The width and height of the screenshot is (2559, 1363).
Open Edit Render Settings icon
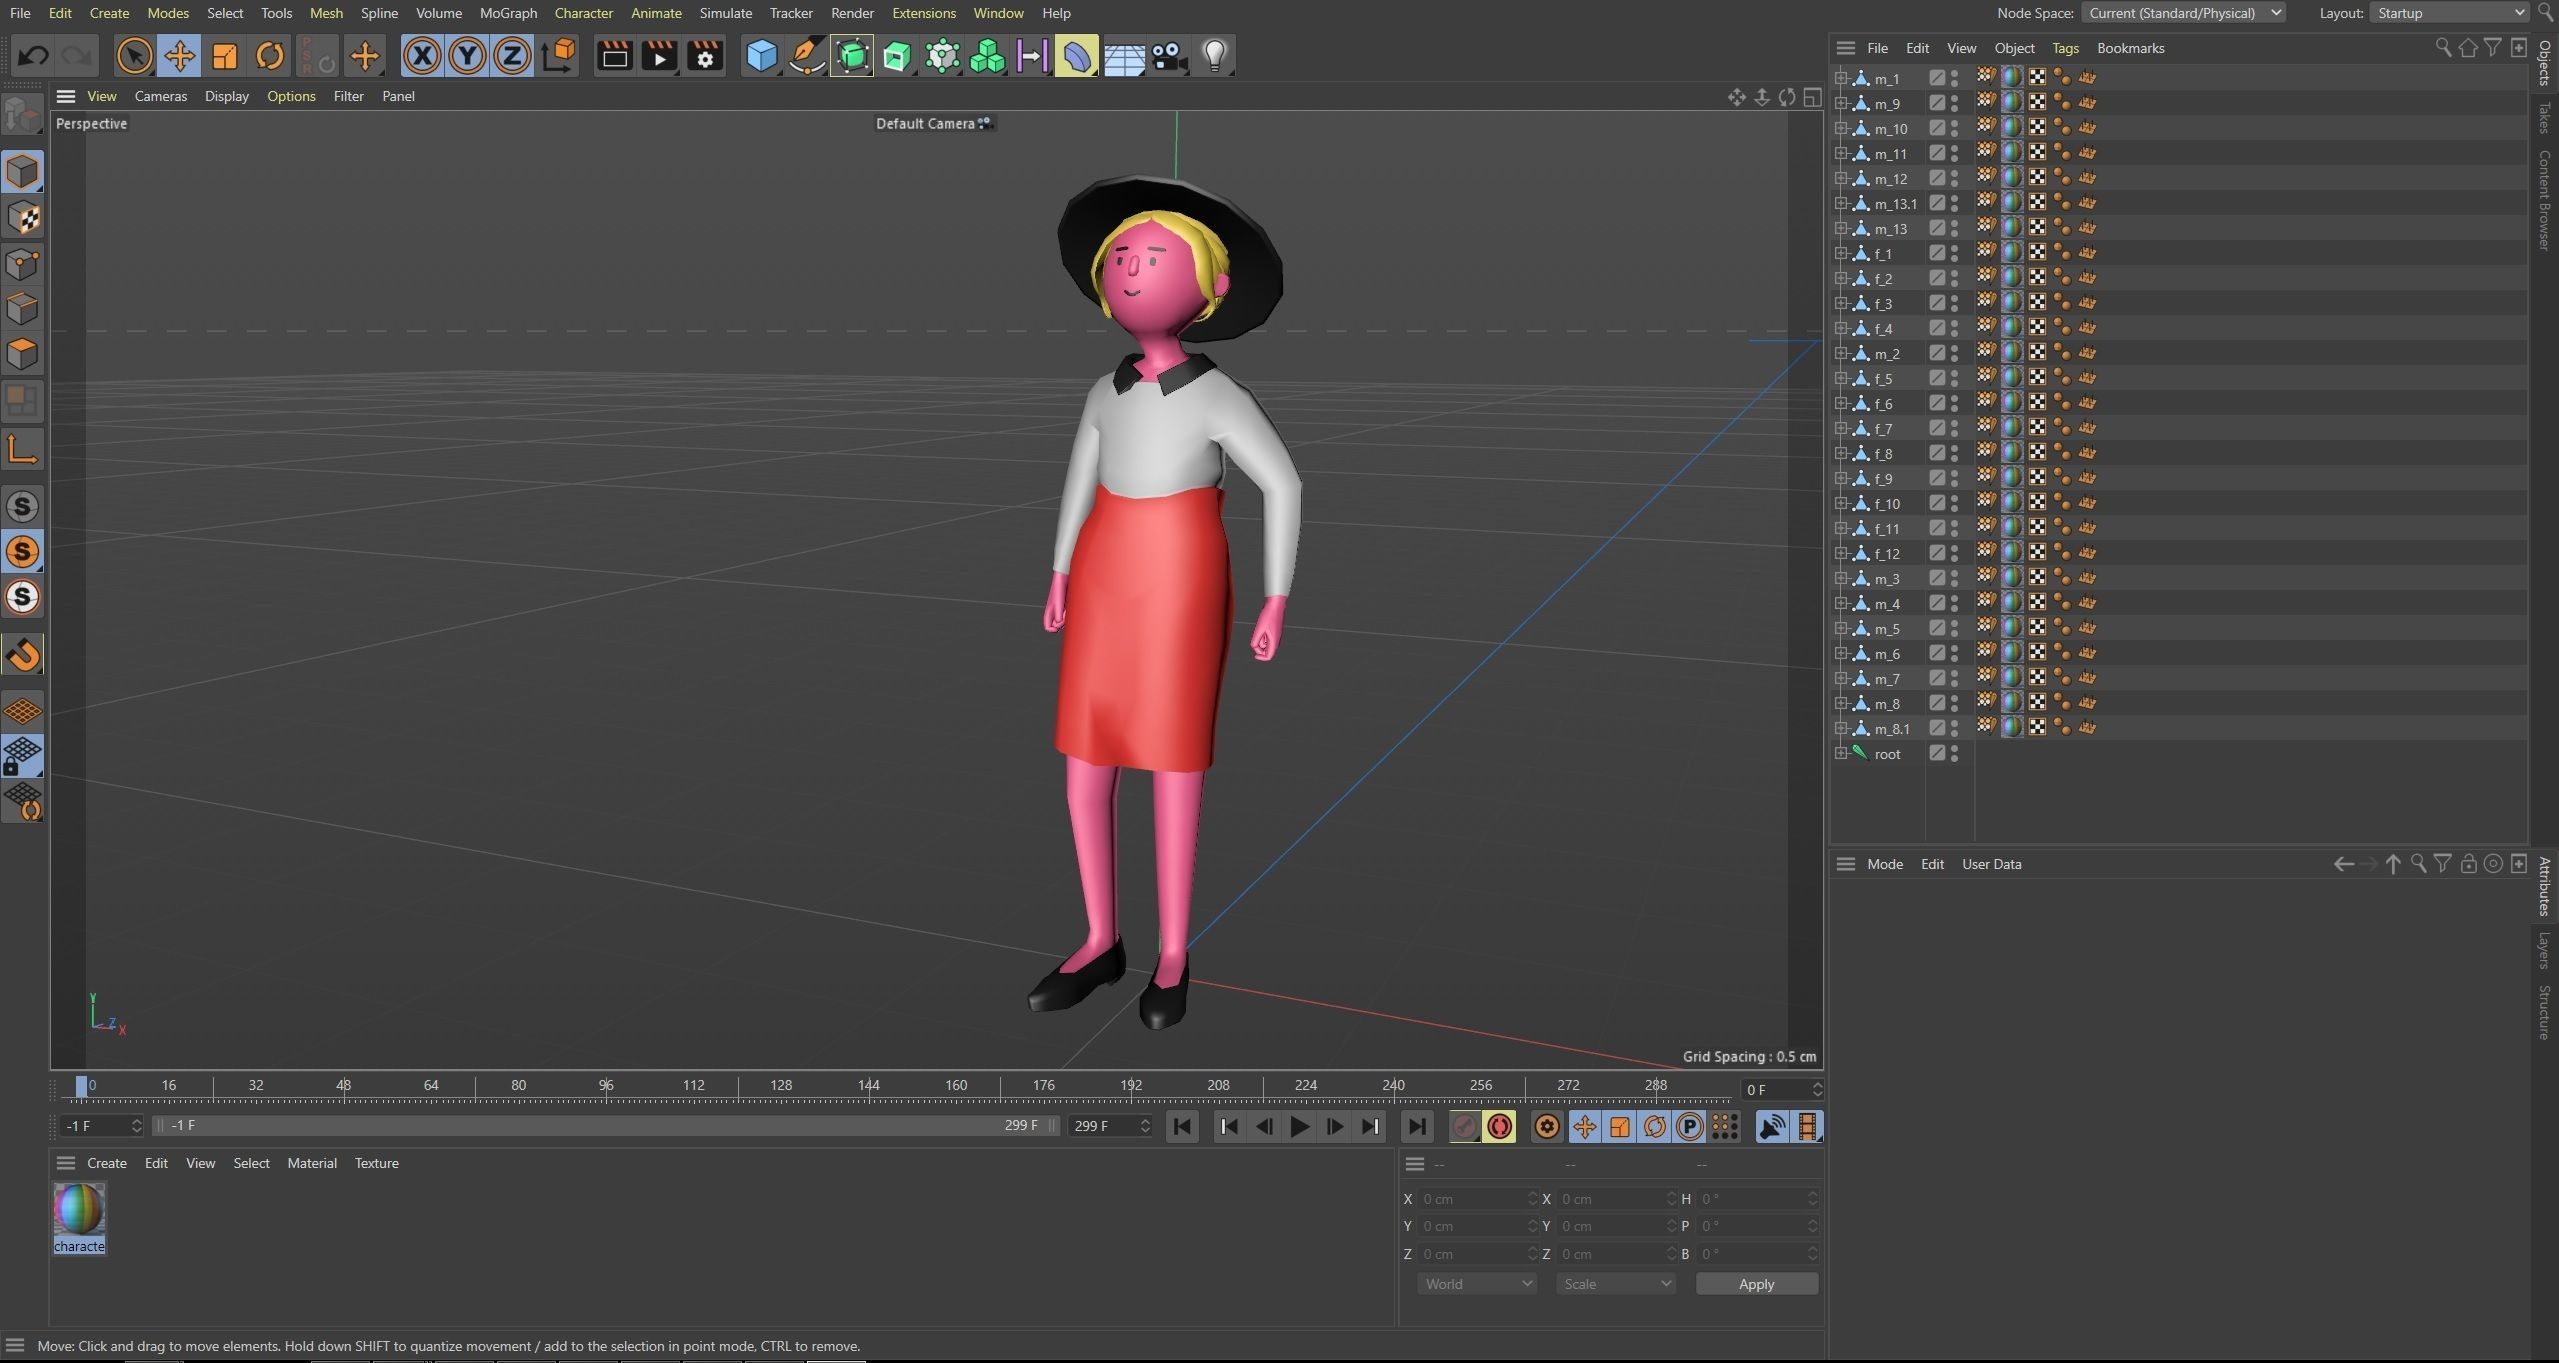coord(705,56)
